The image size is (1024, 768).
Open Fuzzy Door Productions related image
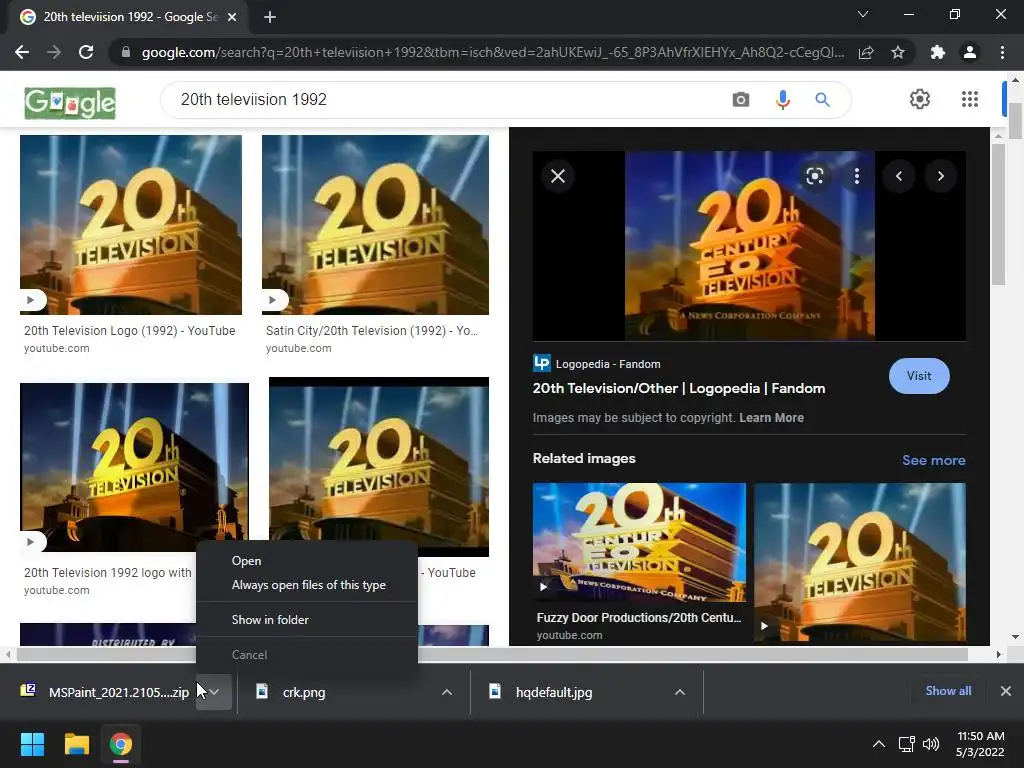tap(639, 543)
